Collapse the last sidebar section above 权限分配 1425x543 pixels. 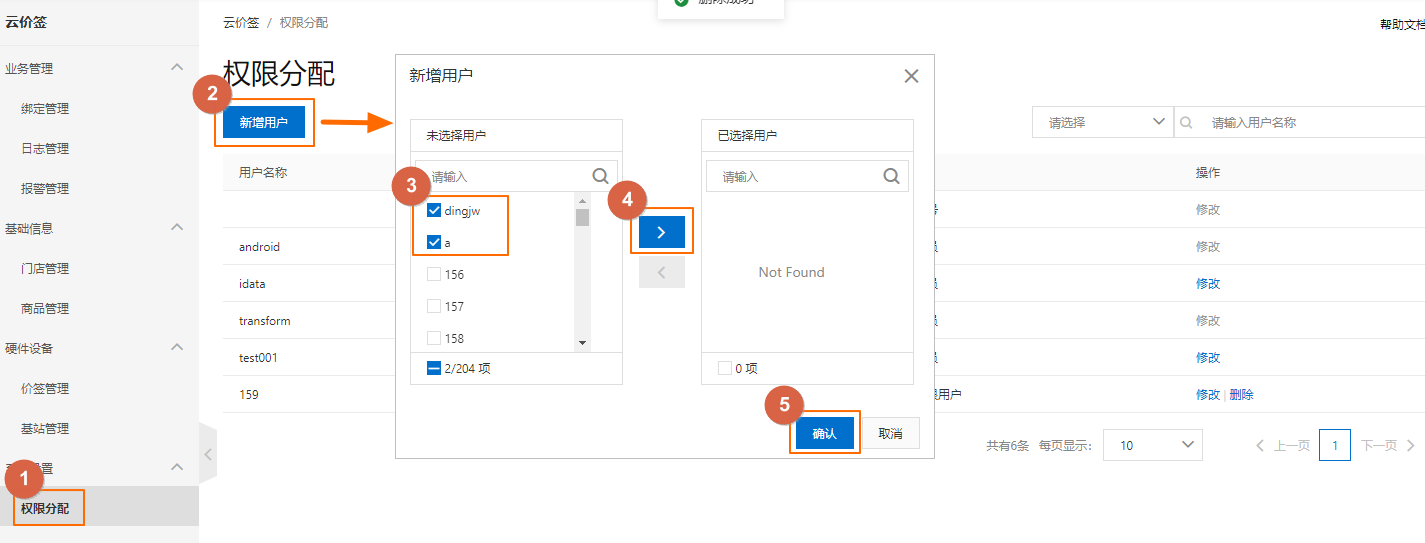coord(177,467)
